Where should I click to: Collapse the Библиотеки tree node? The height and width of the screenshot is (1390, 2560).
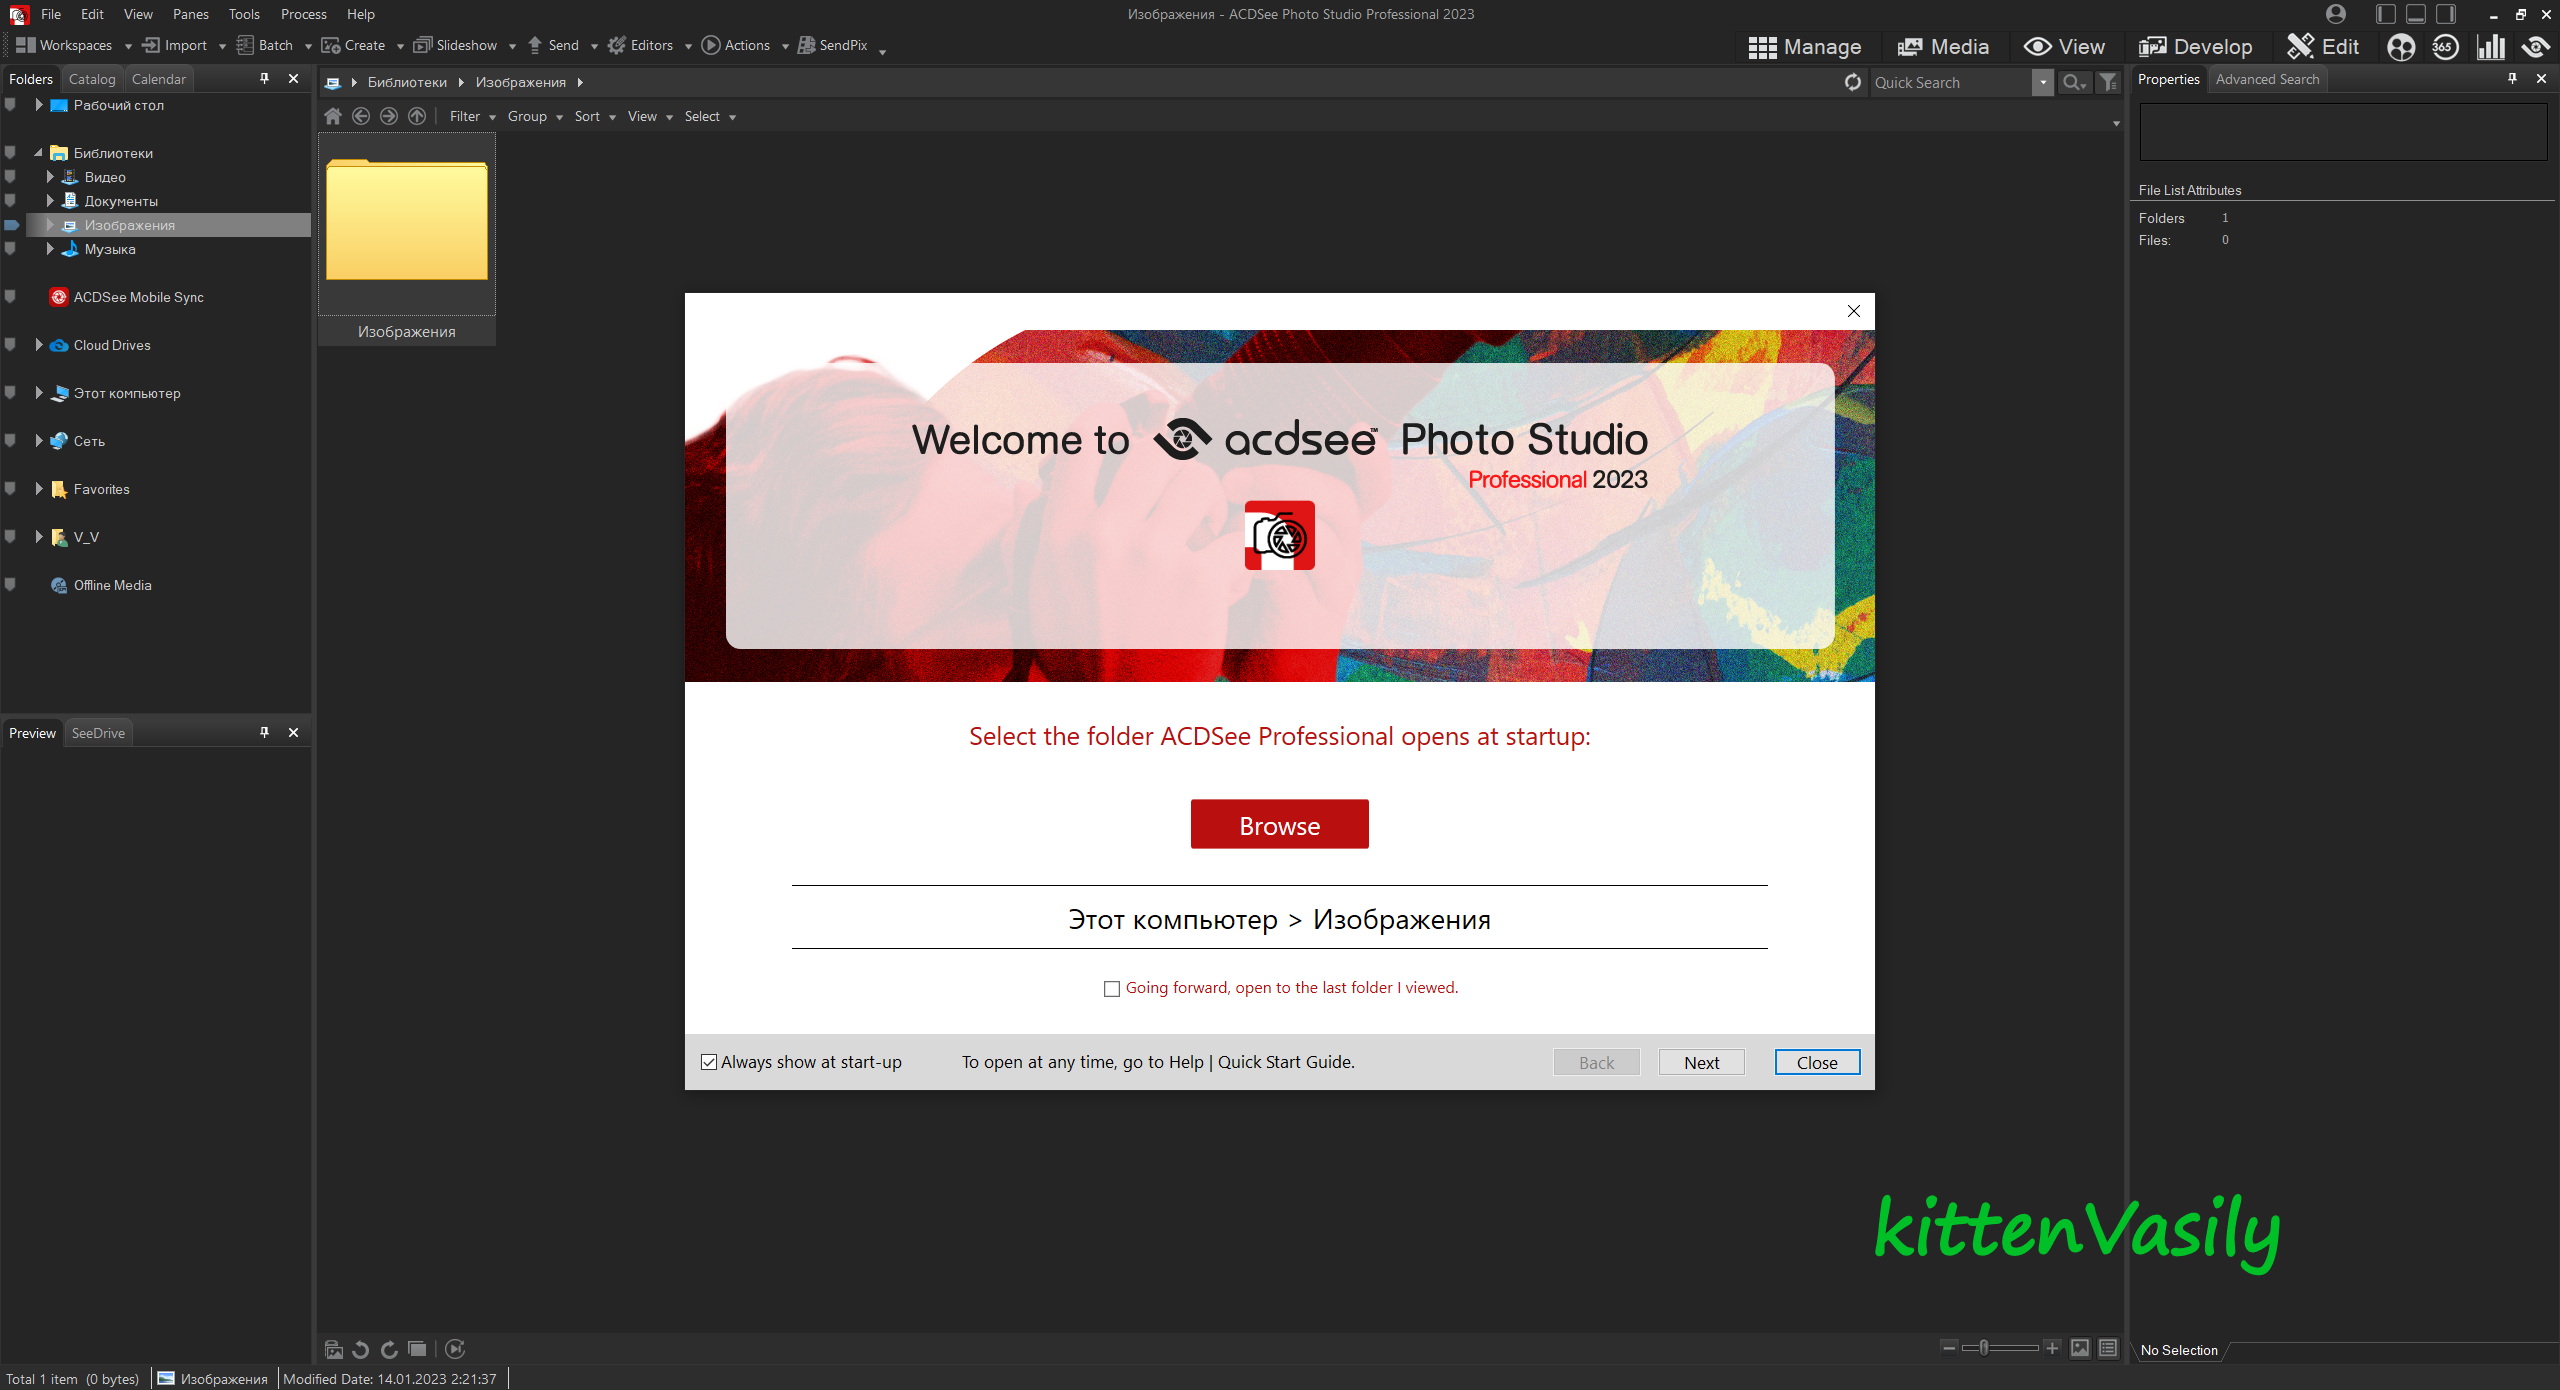(39, 153)
